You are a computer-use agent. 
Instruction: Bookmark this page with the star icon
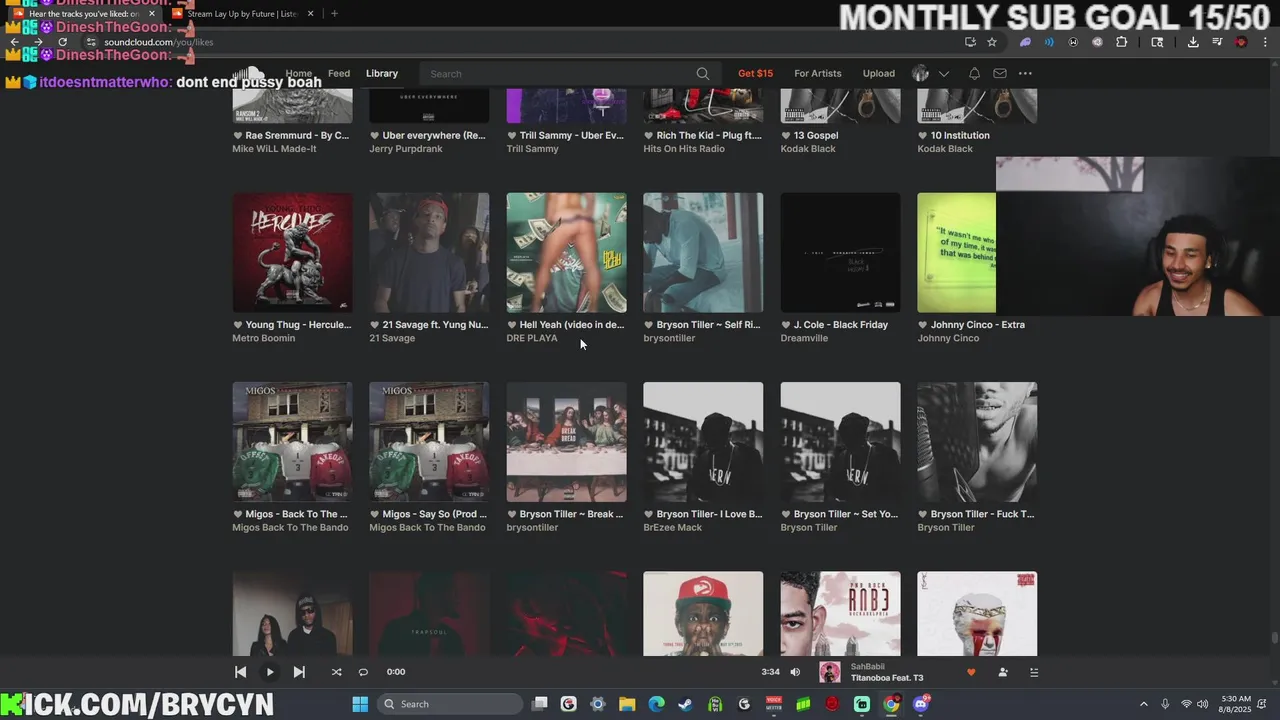(x=992, y=42)
